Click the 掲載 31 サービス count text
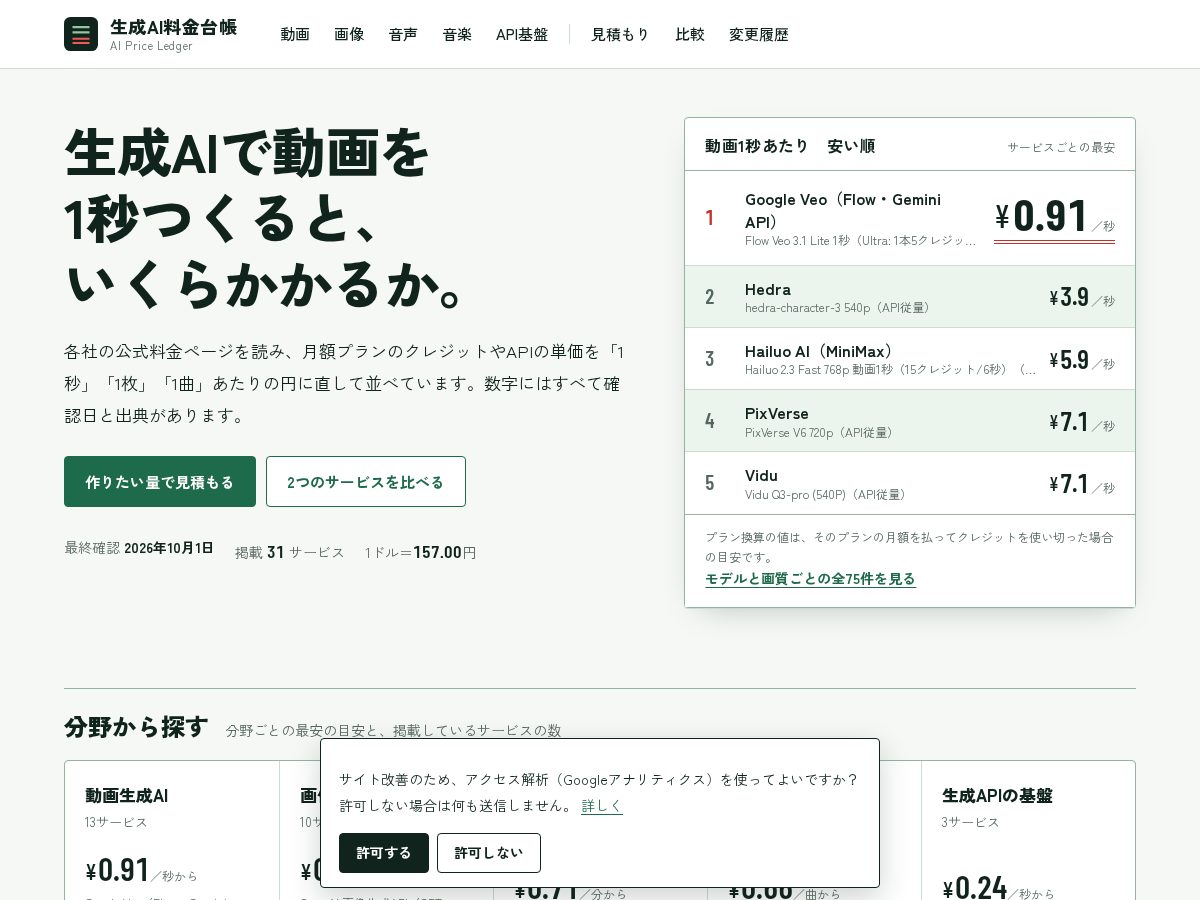 290,552
